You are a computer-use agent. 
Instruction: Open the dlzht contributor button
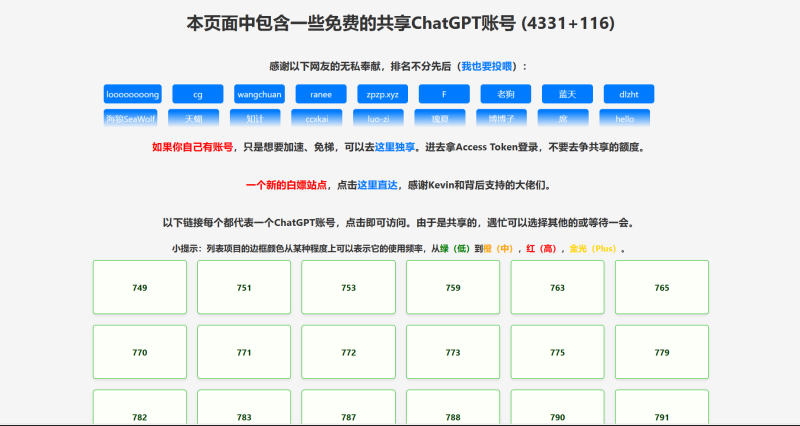629,94
